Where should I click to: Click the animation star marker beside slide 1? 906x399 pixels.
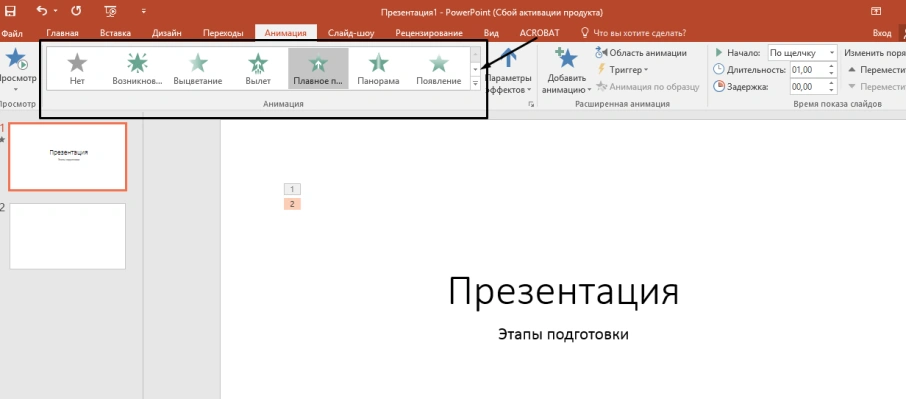click(x=2, y=139)
